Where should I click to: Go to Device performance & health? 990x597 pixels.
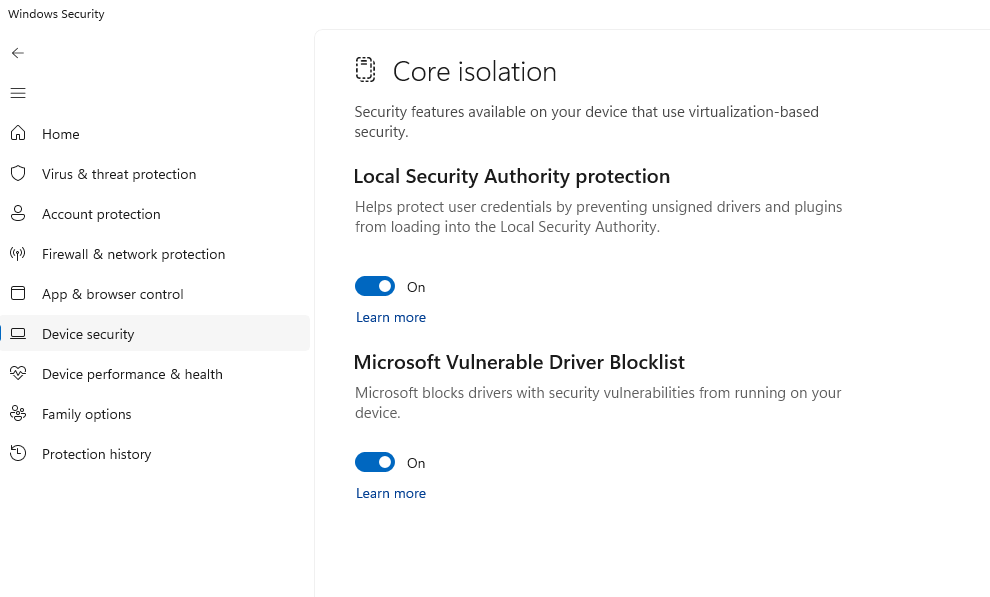(x=132, y=374)
